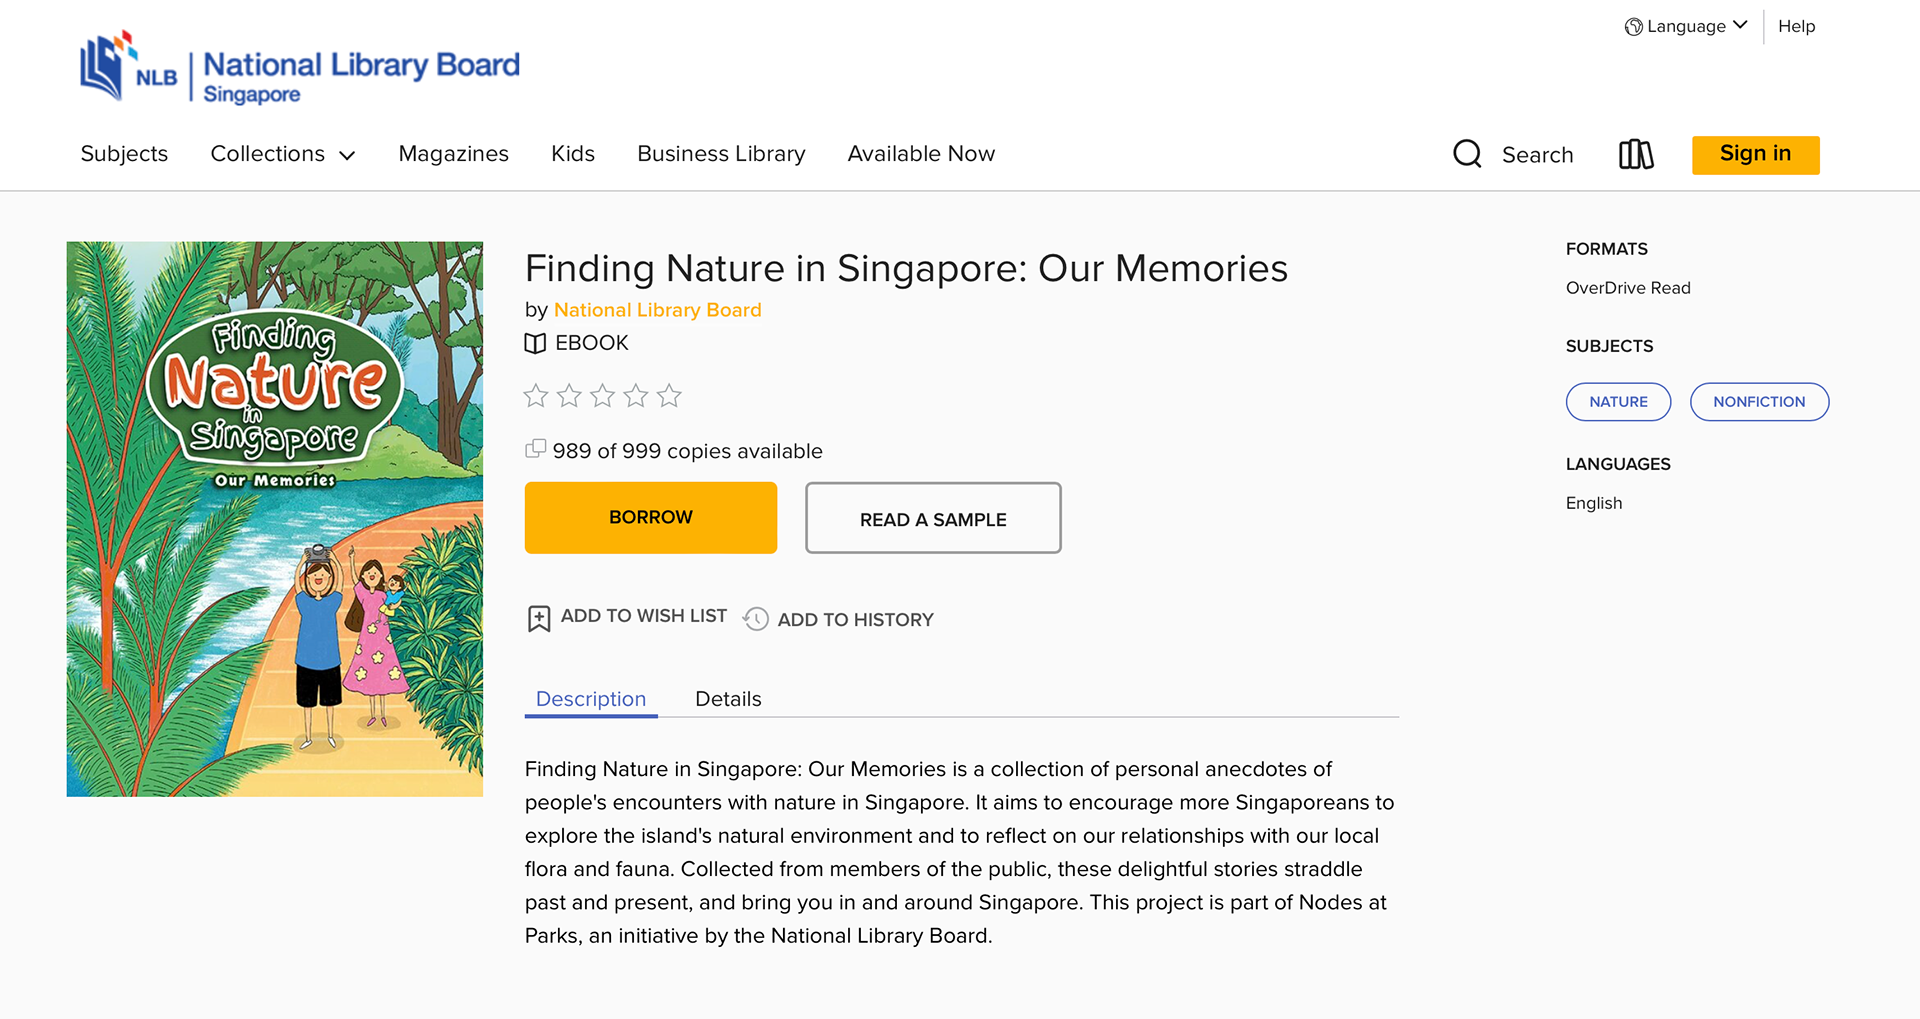1920x1019 pixels.
Task: Give a three star rating
Action: pos(602,396)
